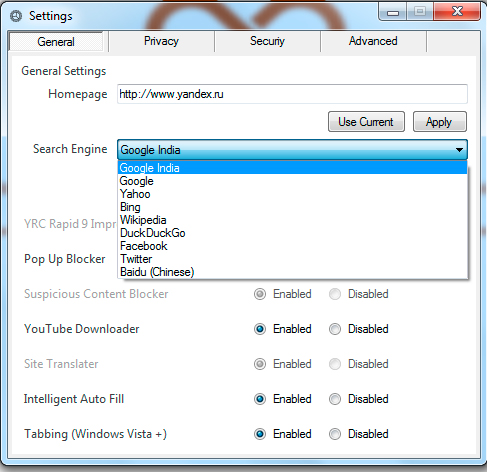Click the Use Current button
Viewport: 487px width, 472px height.
pyautogui.click(x=366, y=122)
